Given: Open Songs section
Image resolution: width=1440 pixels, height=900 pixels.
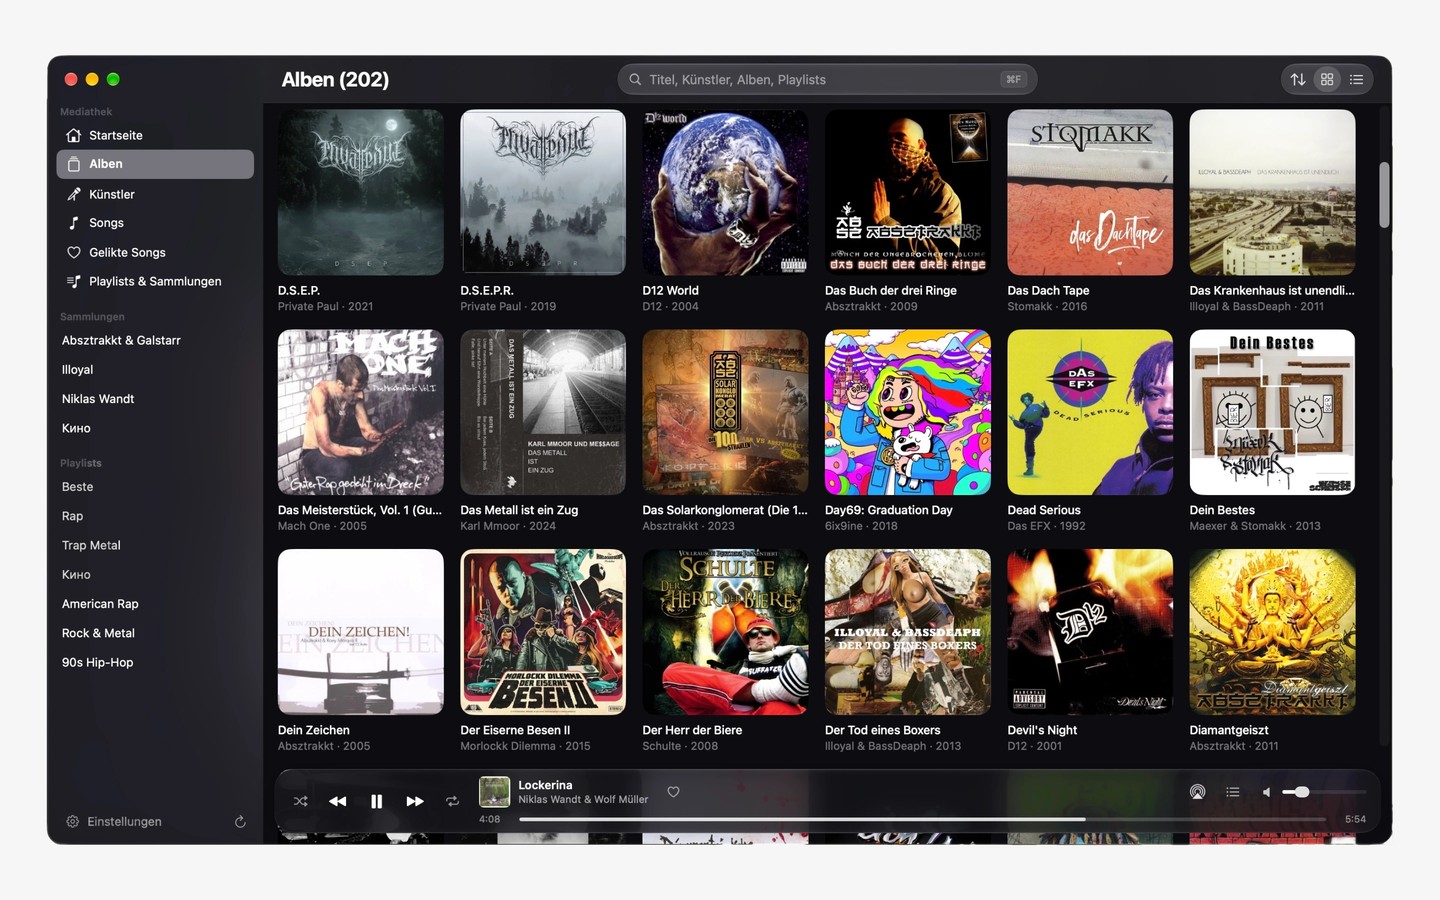Looking at the screenshot, I should click(155, 223).
